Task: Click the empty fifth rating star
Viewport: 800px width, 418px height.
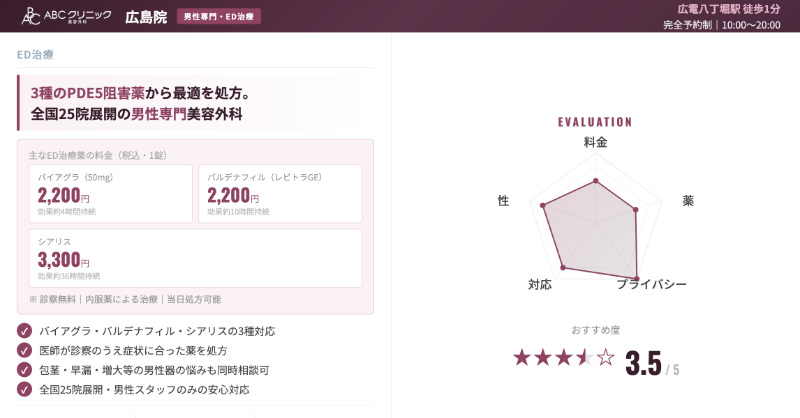Action: click(x=606, y=357)
